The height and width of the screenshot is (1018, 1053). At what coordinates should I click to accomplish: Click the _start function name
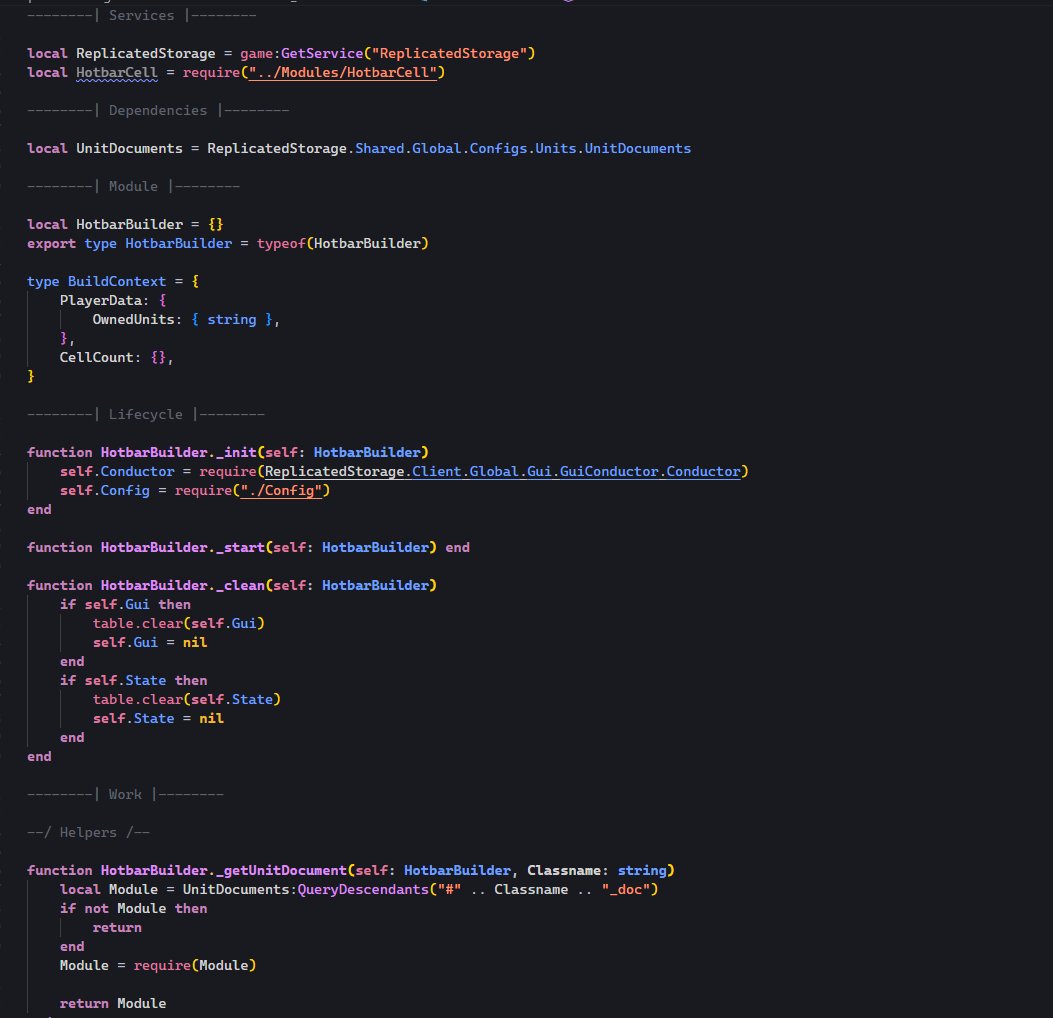[x=240, y=548]
